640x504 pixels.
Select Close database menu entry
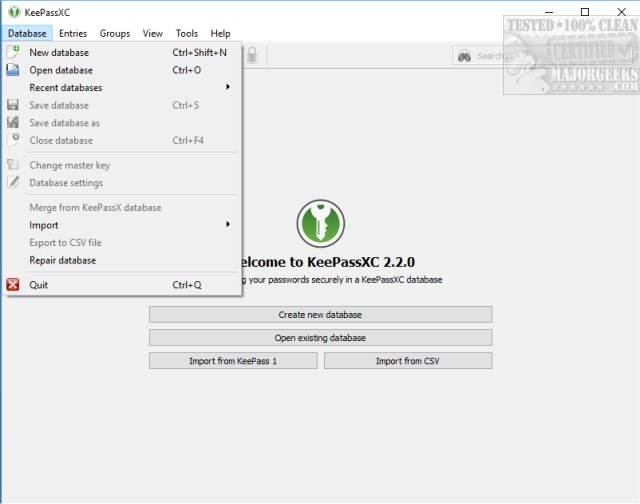pos(122,140)
